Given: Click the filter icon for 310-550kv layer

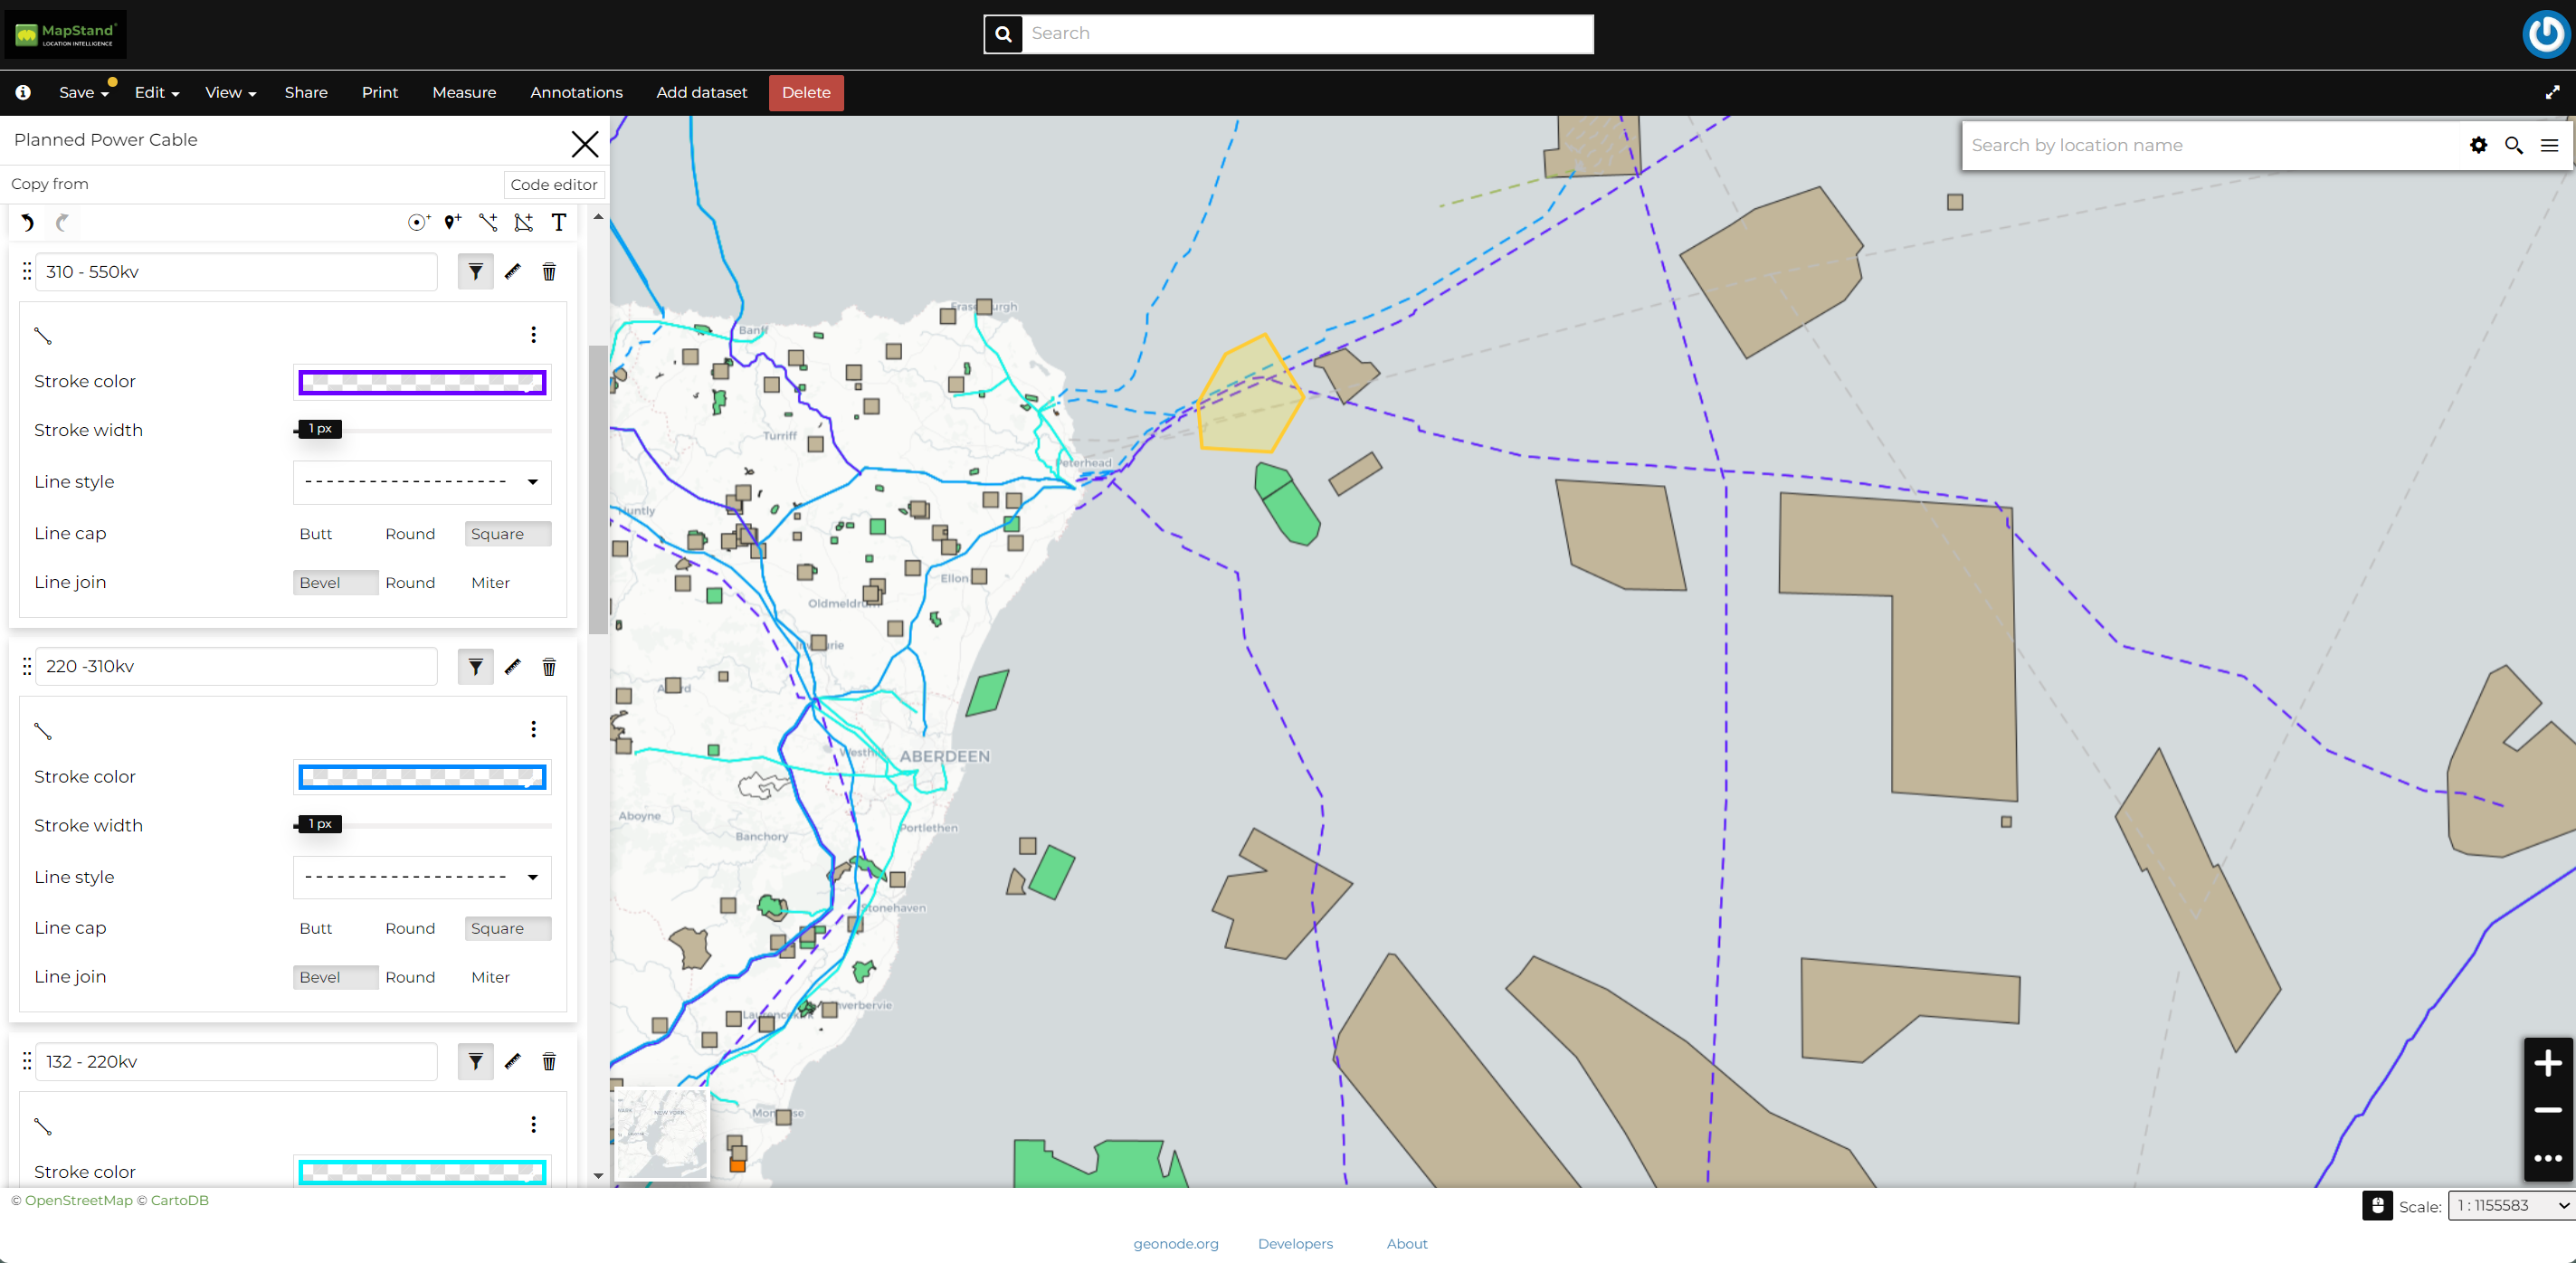Looking at the screenshot, I should click(477, 271).
